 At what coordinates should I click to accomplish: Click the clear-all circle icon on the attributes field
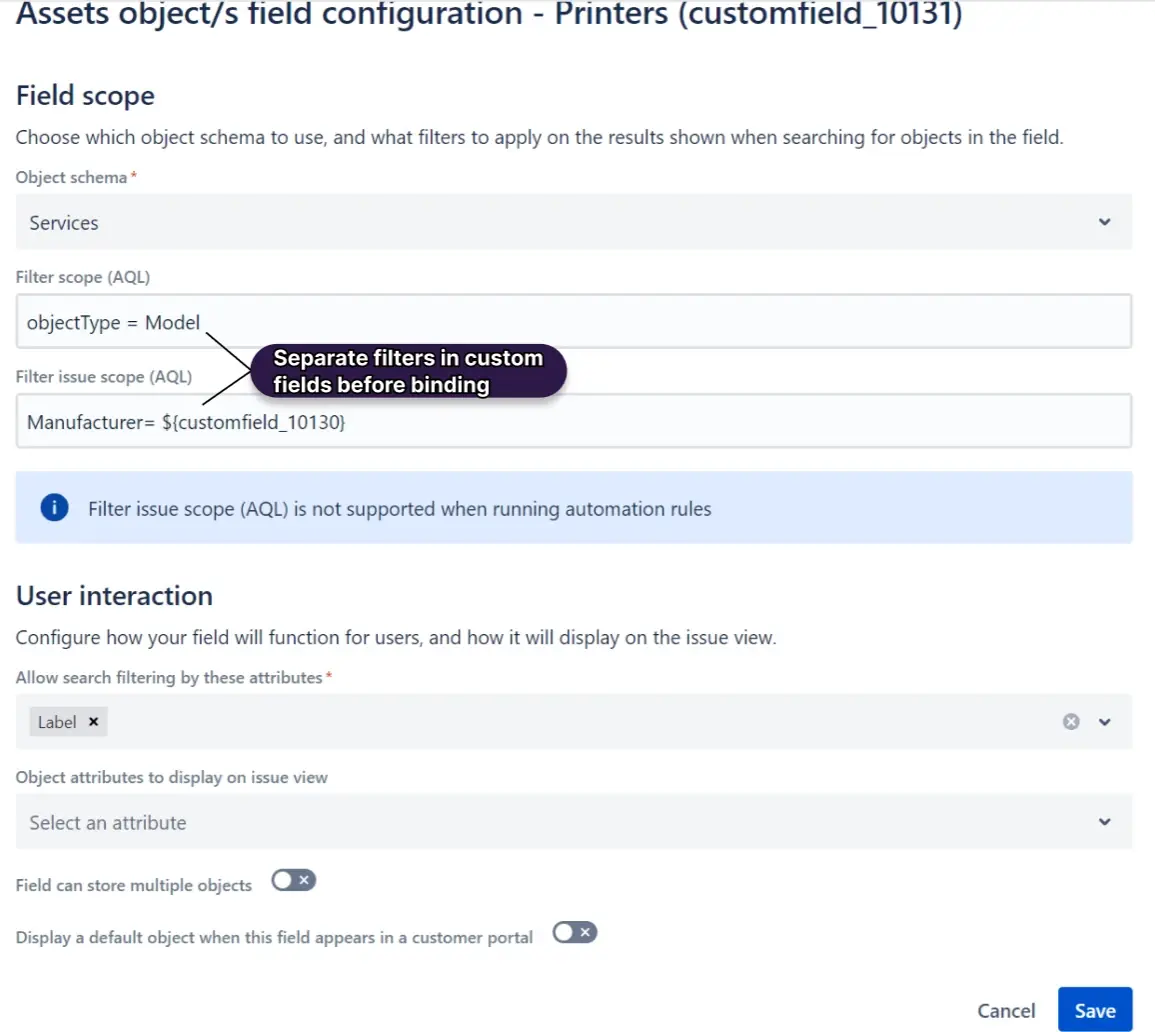click(1071, 721)
